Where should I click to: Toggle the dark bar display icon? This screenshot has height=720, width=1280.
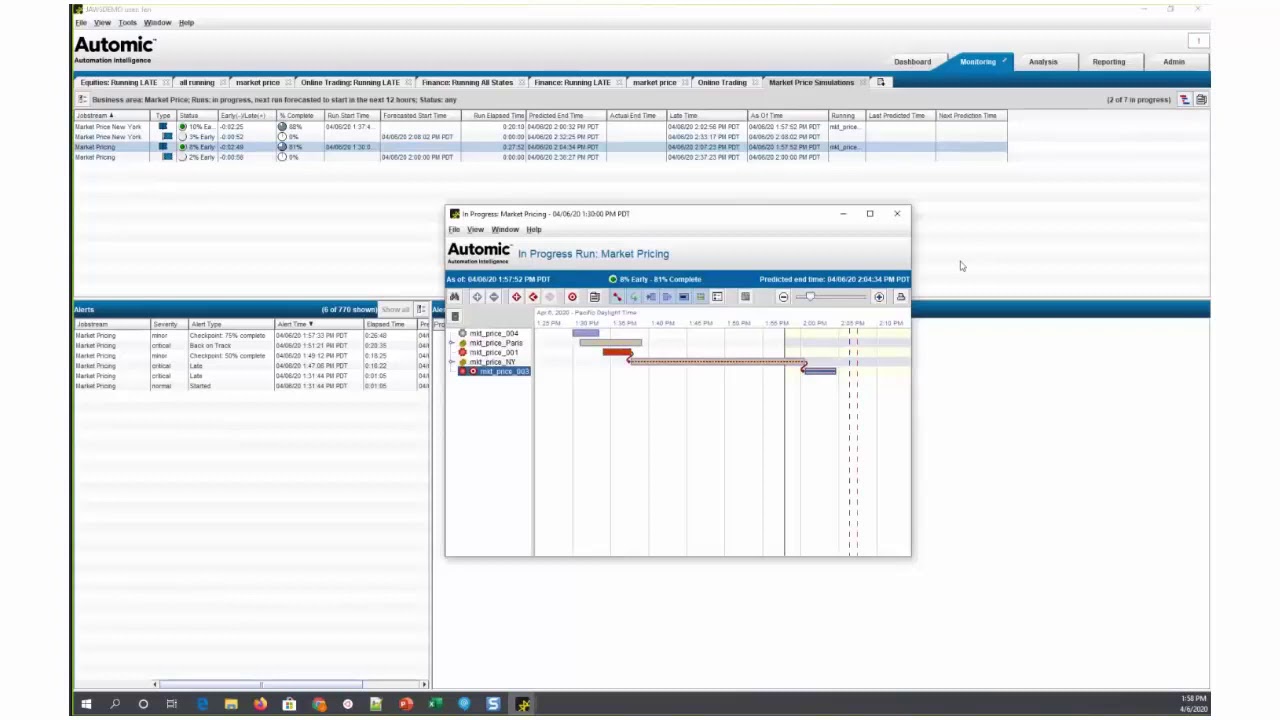(x=684, y=297)
